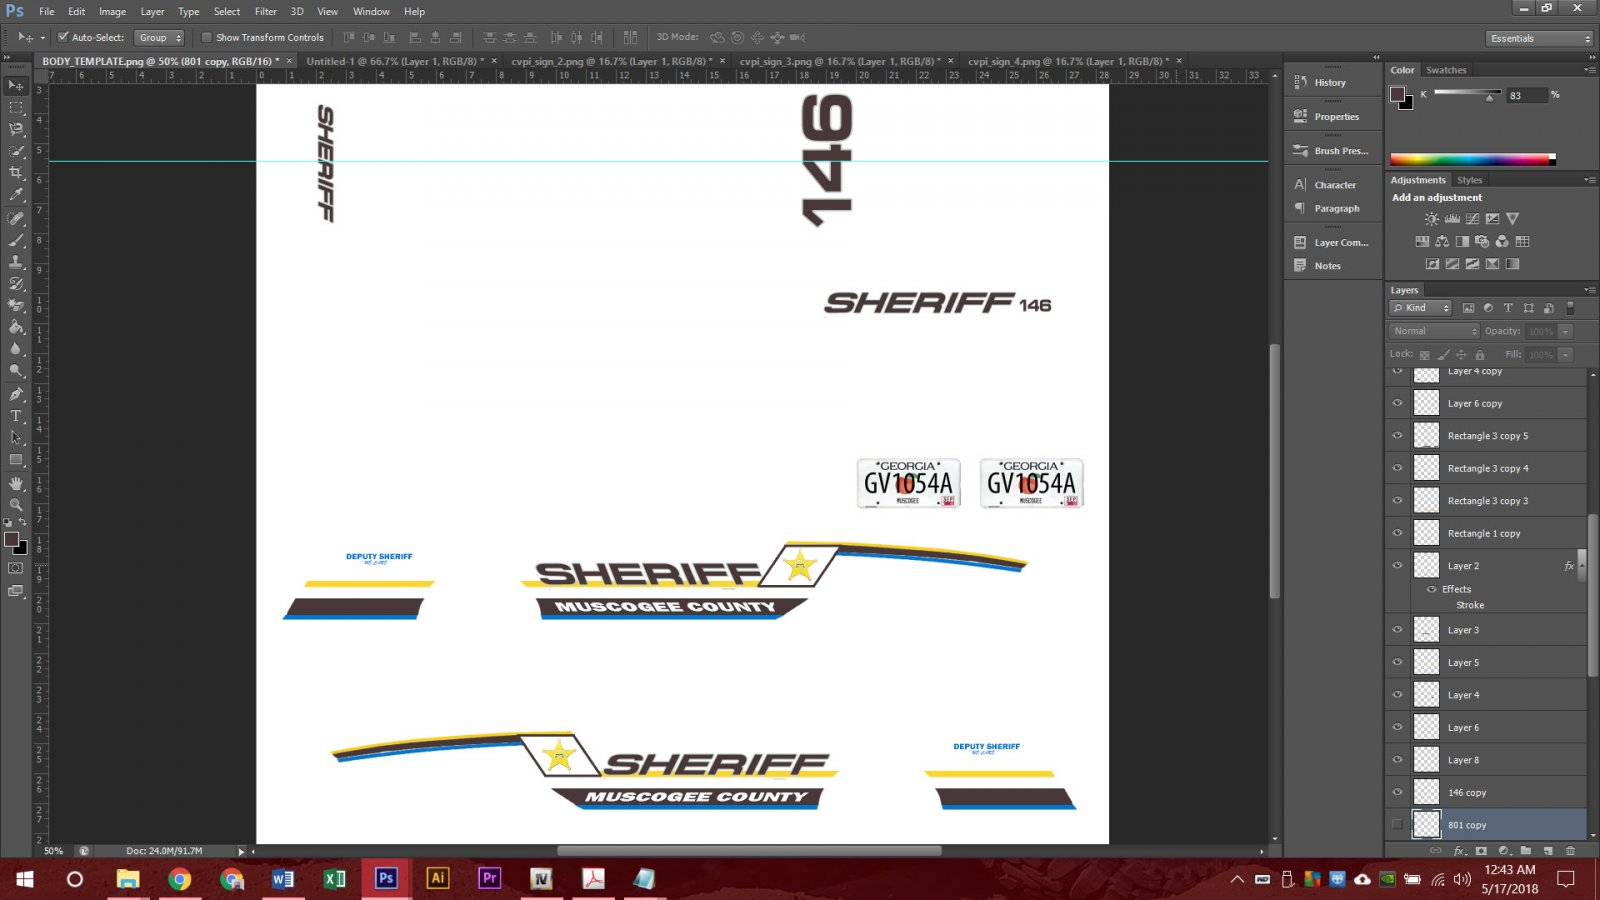Viewport: 1600px width, 900px height.
Task: Show the 801 copy layer
Action: tap(1398, 825)
